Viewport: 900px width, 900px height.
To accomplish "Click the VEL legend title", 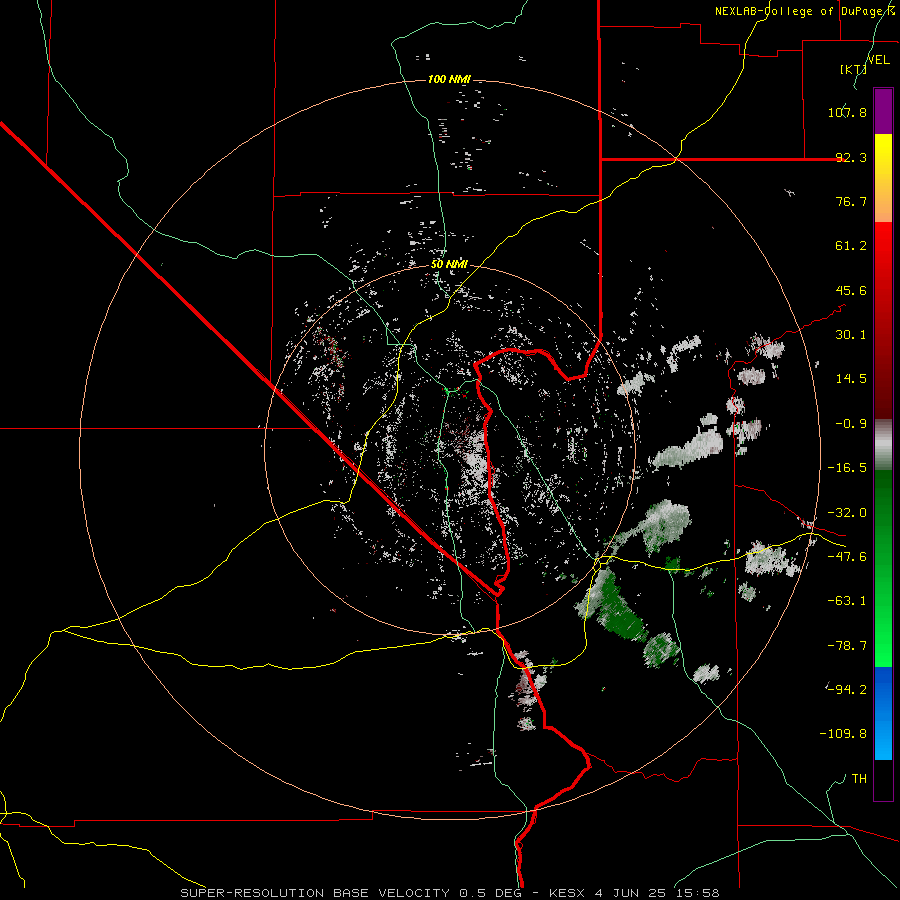I will pos(878,60).
